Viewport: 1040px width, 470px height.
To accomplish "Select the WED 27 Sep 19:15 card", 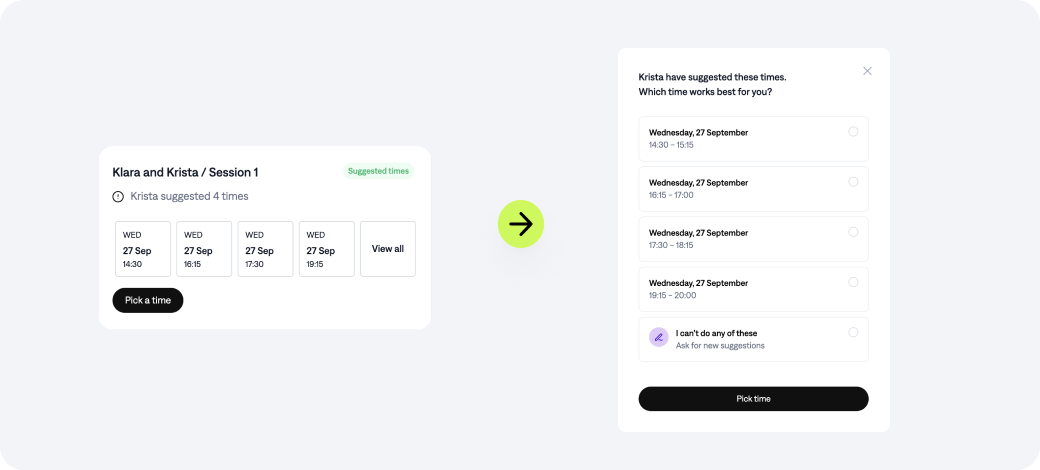I will (327, 249).
